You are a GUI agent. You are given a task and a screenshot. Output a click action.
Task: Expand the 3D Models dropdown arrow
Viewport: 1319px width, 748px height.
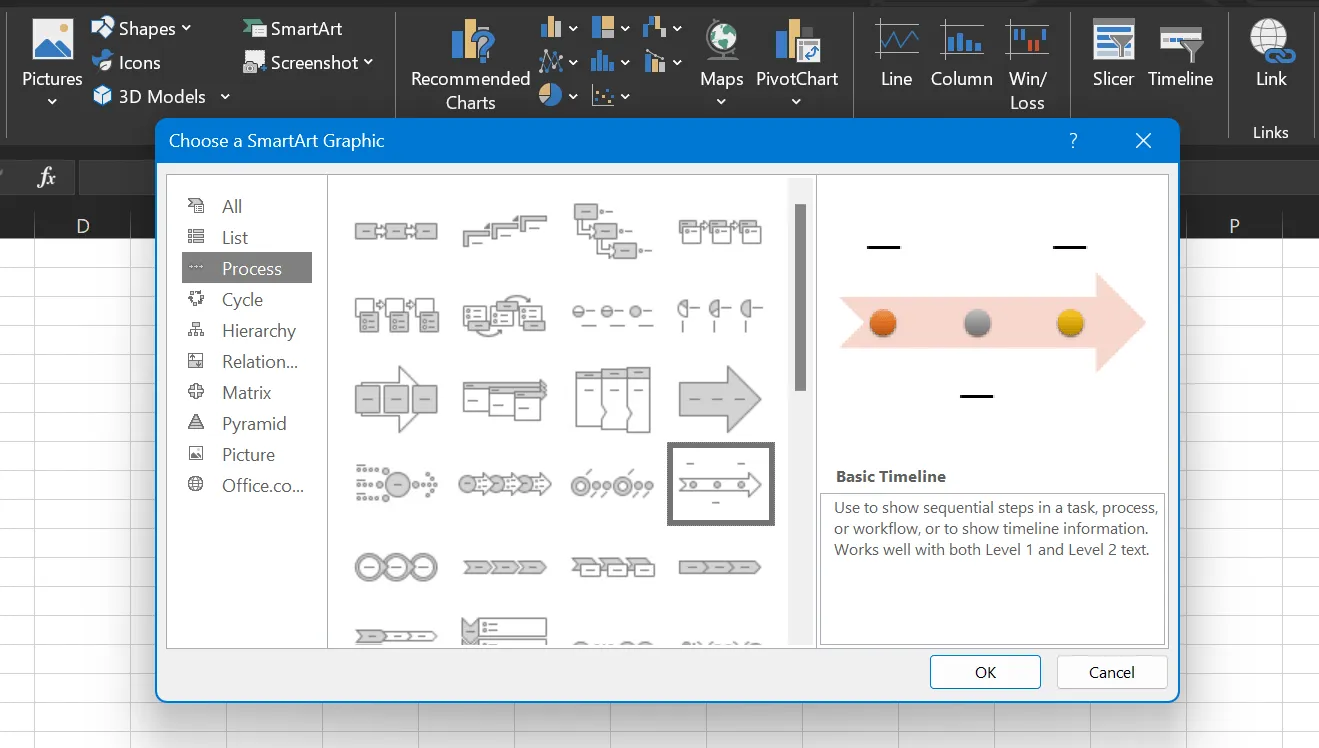(225, 96)
